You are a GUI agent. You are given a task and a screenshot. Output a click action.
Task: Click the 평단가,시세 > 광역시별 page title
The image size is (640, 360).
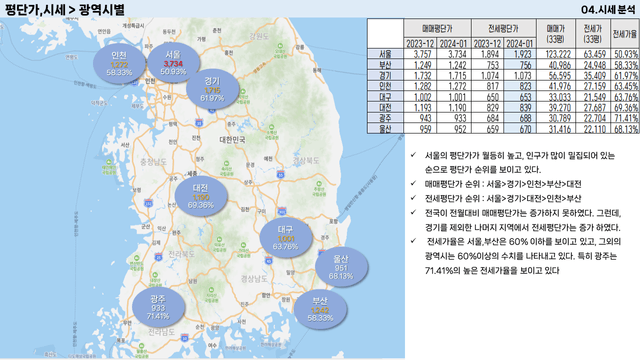tap(64, 9)
